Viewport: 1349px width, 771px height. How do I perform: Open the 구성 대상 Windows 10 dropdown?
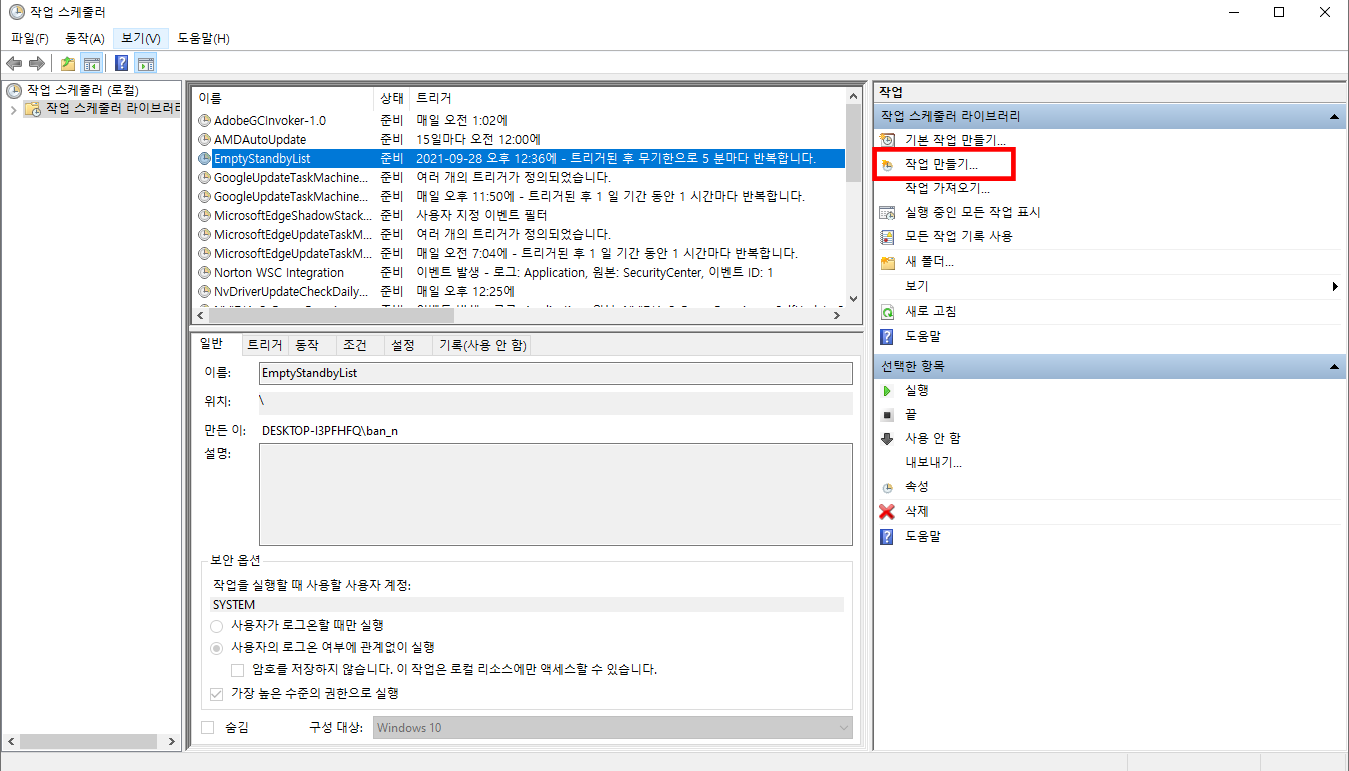pyautogui.click(x=613, y=728)
